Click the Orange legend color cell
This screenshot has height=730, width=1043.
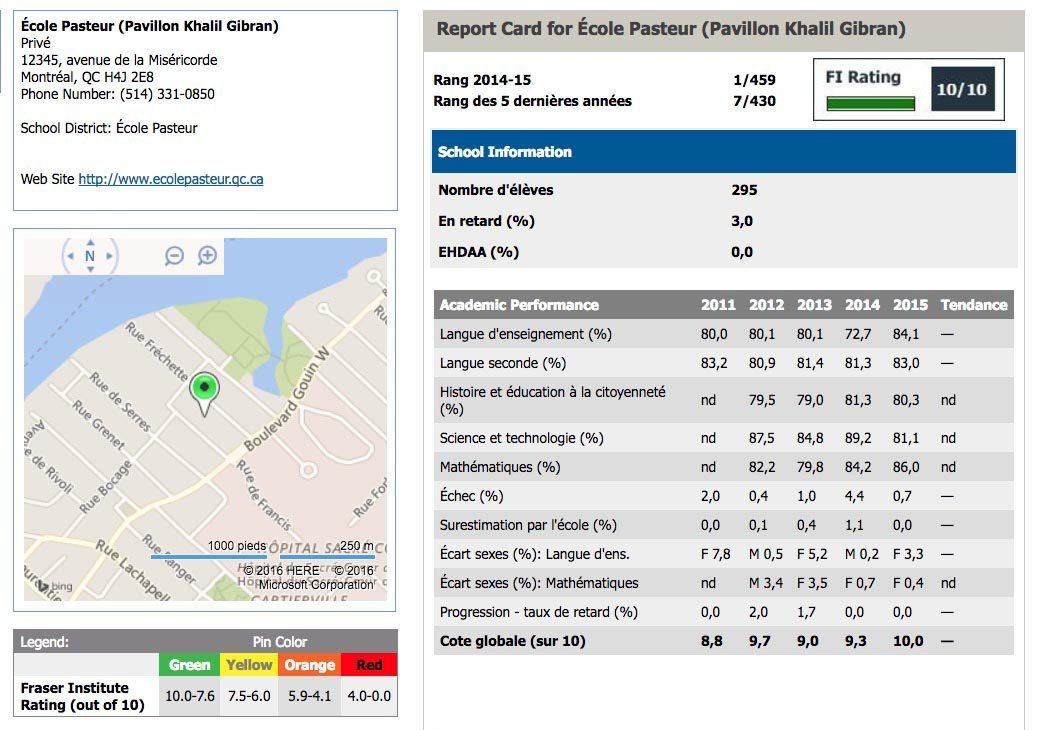click(x=309, y=665)
